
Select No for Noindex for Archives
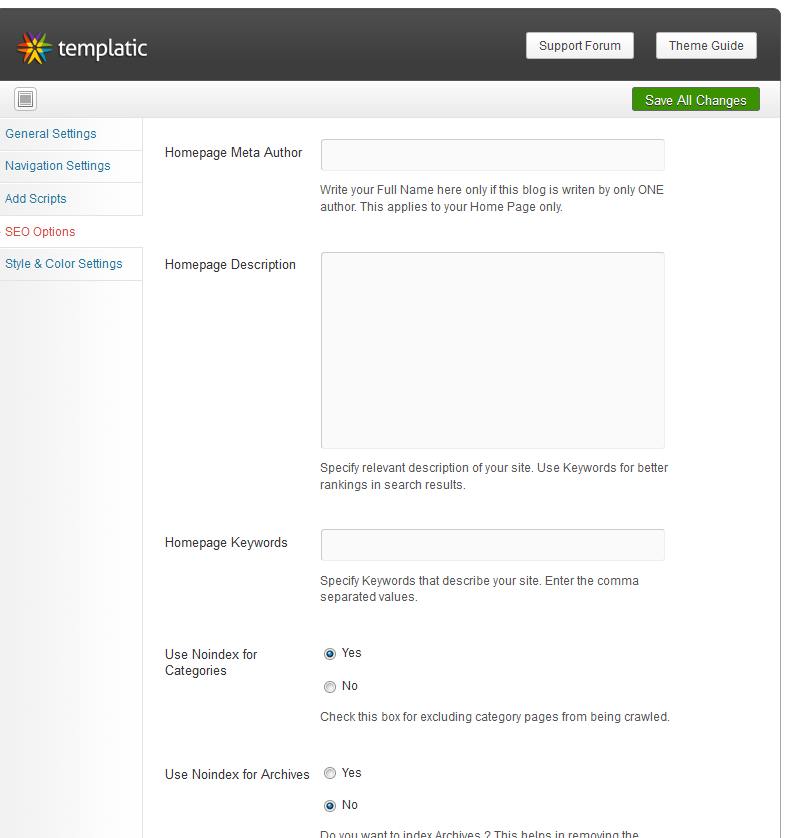coord(330,806)
